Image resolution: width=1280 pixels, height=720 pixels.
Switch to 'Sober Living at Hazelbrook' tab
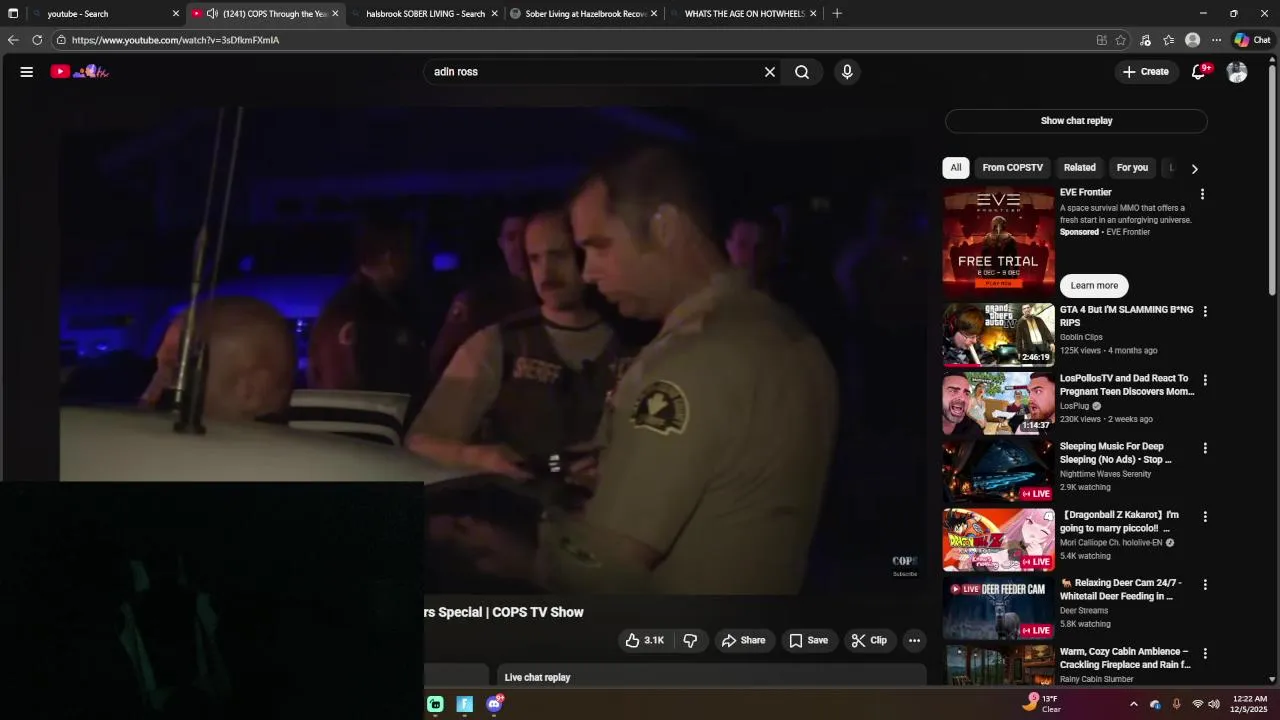[x=585, y=14]
